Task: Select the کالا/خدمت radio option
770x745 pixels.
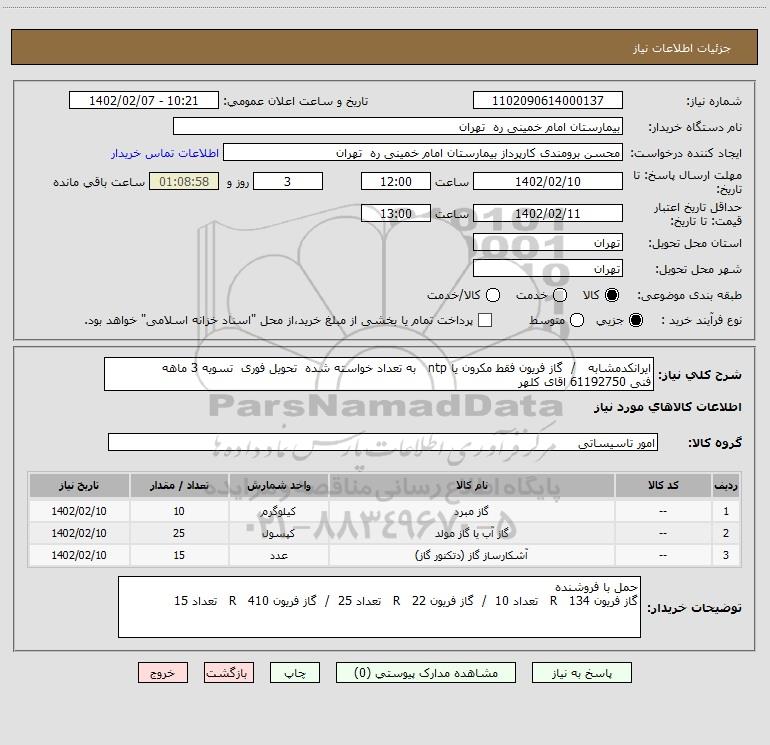Action: [493, 295]
